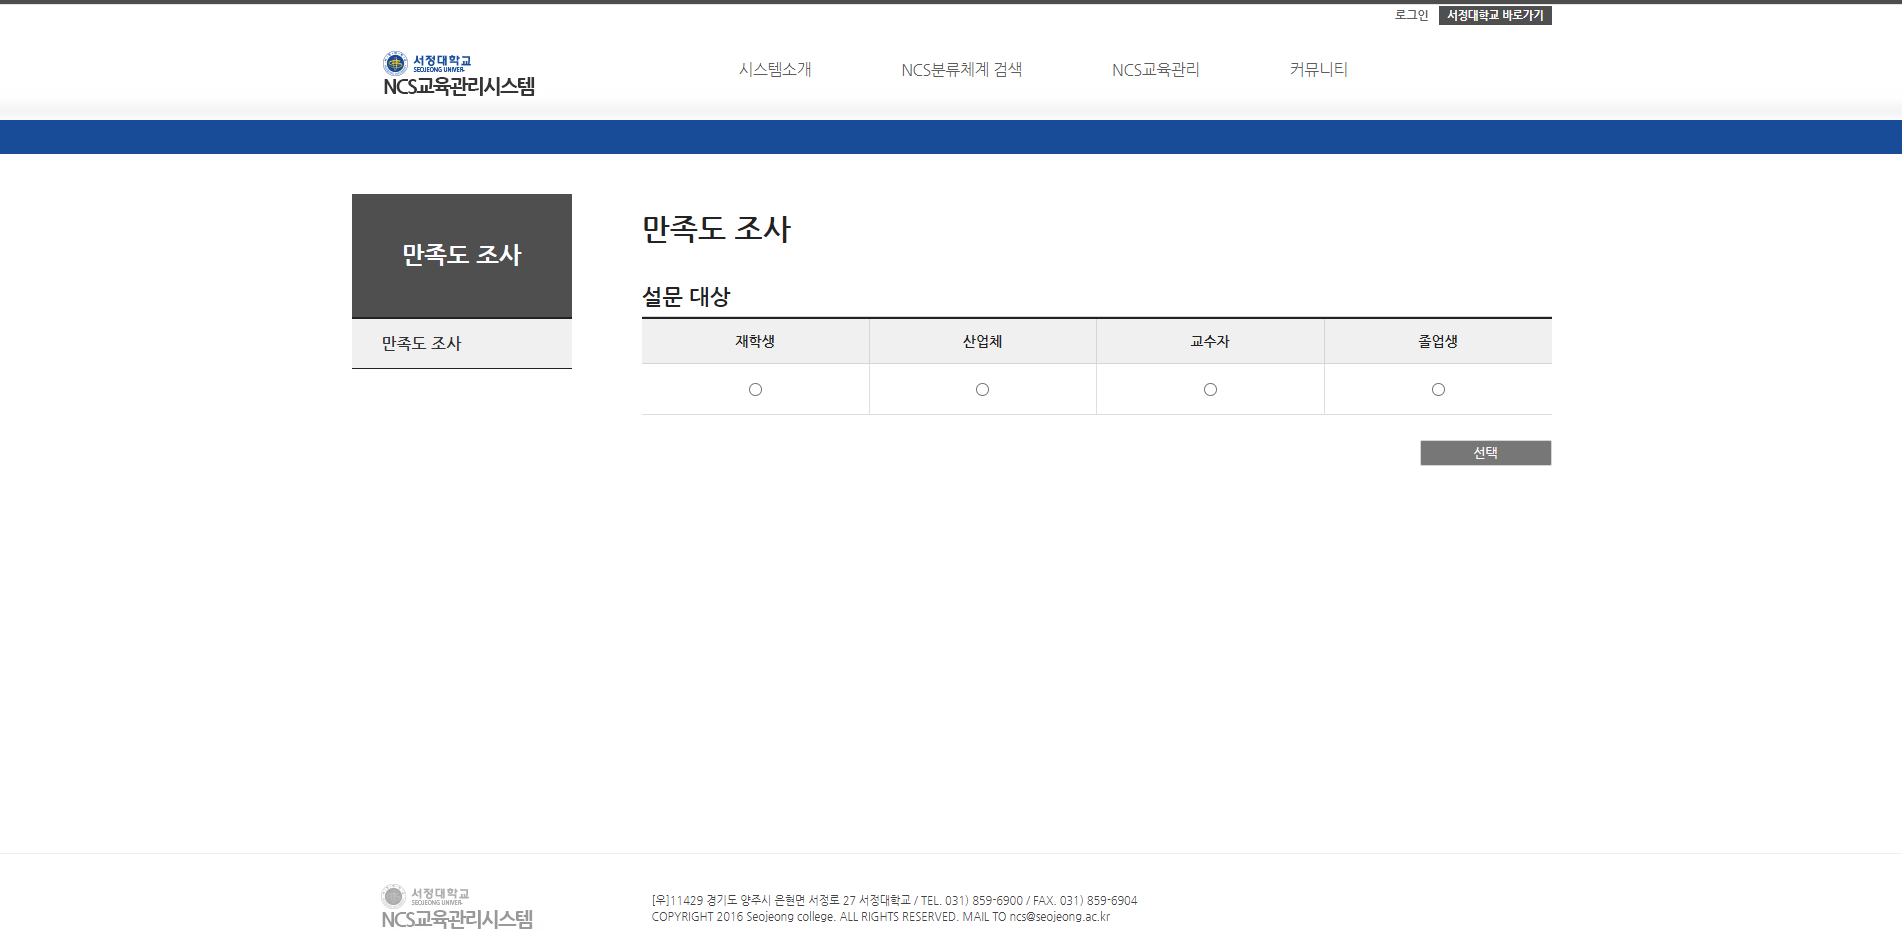The image size is (1902, 937).
Task: Open the 시스템소개 menu
Action: 775,69
